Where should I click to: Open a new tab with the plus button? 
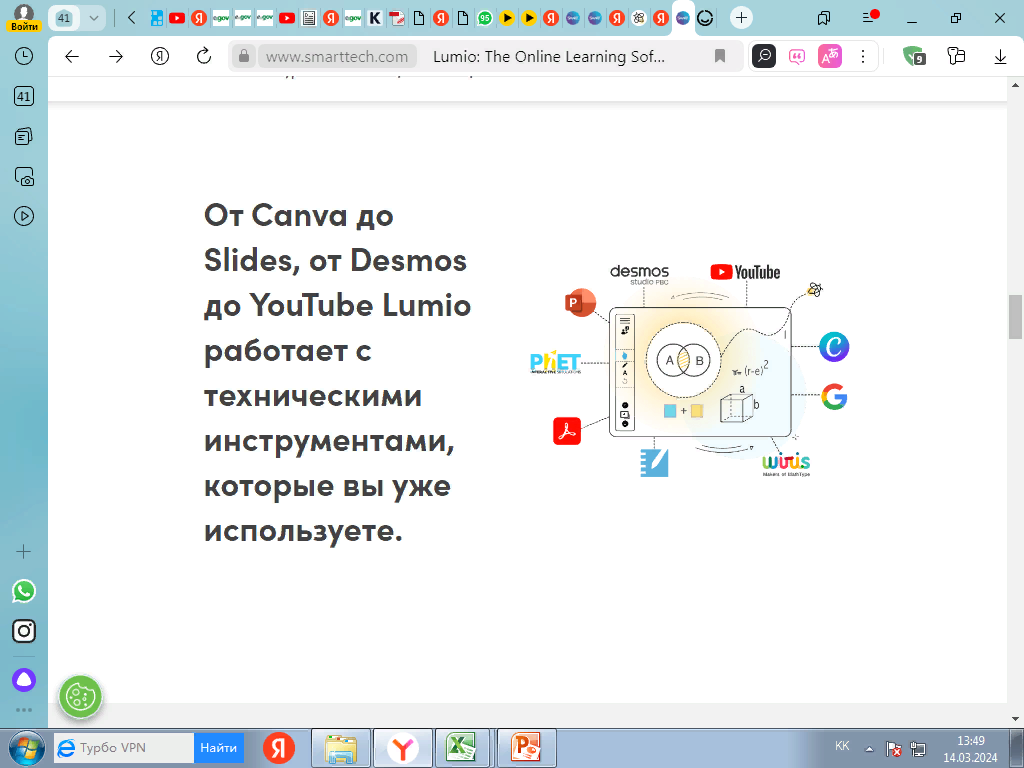[741, 18]
